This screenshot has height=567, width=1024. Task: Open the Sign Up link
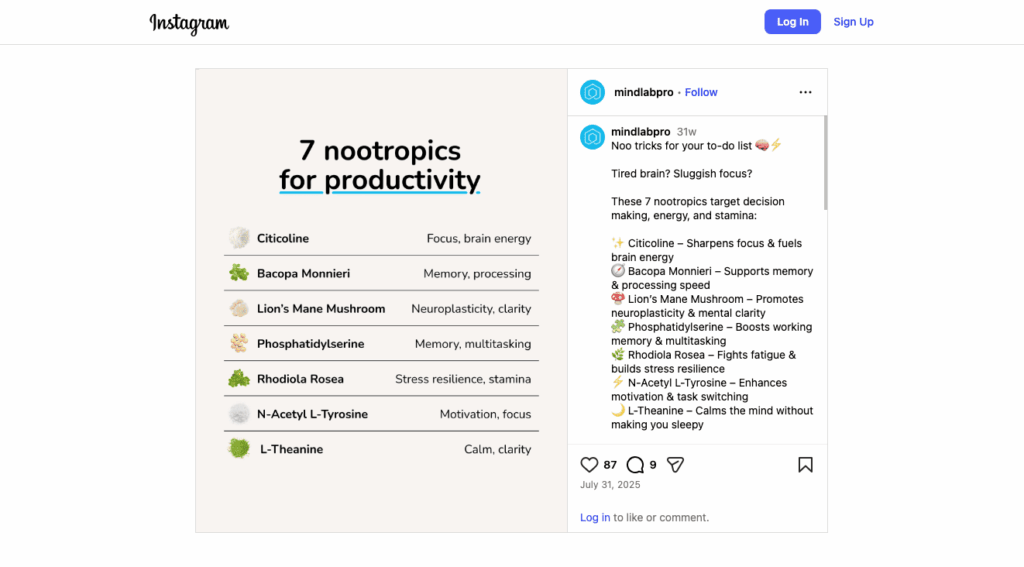click(853, 22)
